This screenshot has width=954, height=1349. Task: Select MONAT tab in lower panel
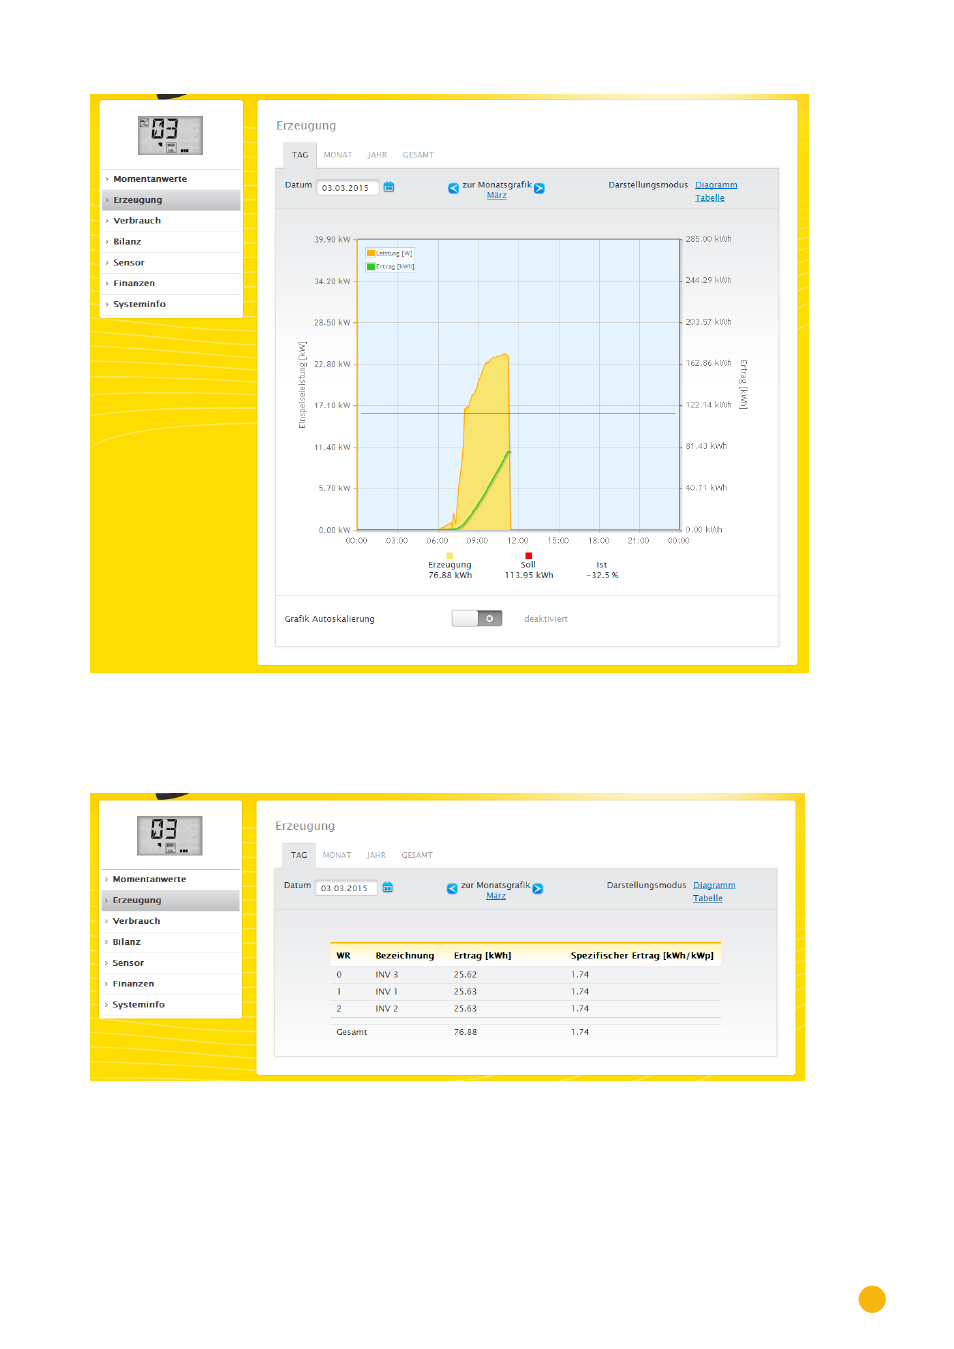pyautogui.click(x=337, y=855)
